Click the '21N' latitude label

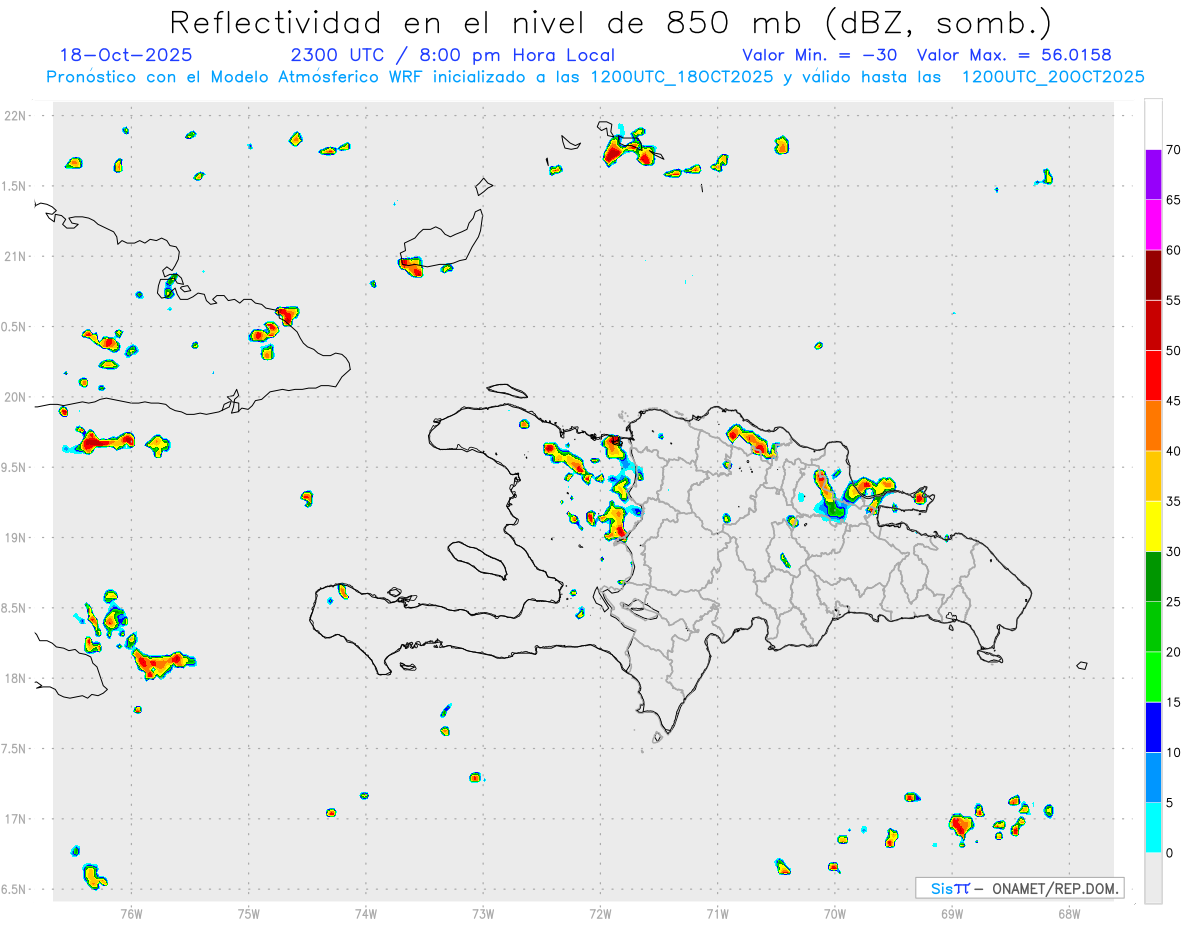point(17,256)
